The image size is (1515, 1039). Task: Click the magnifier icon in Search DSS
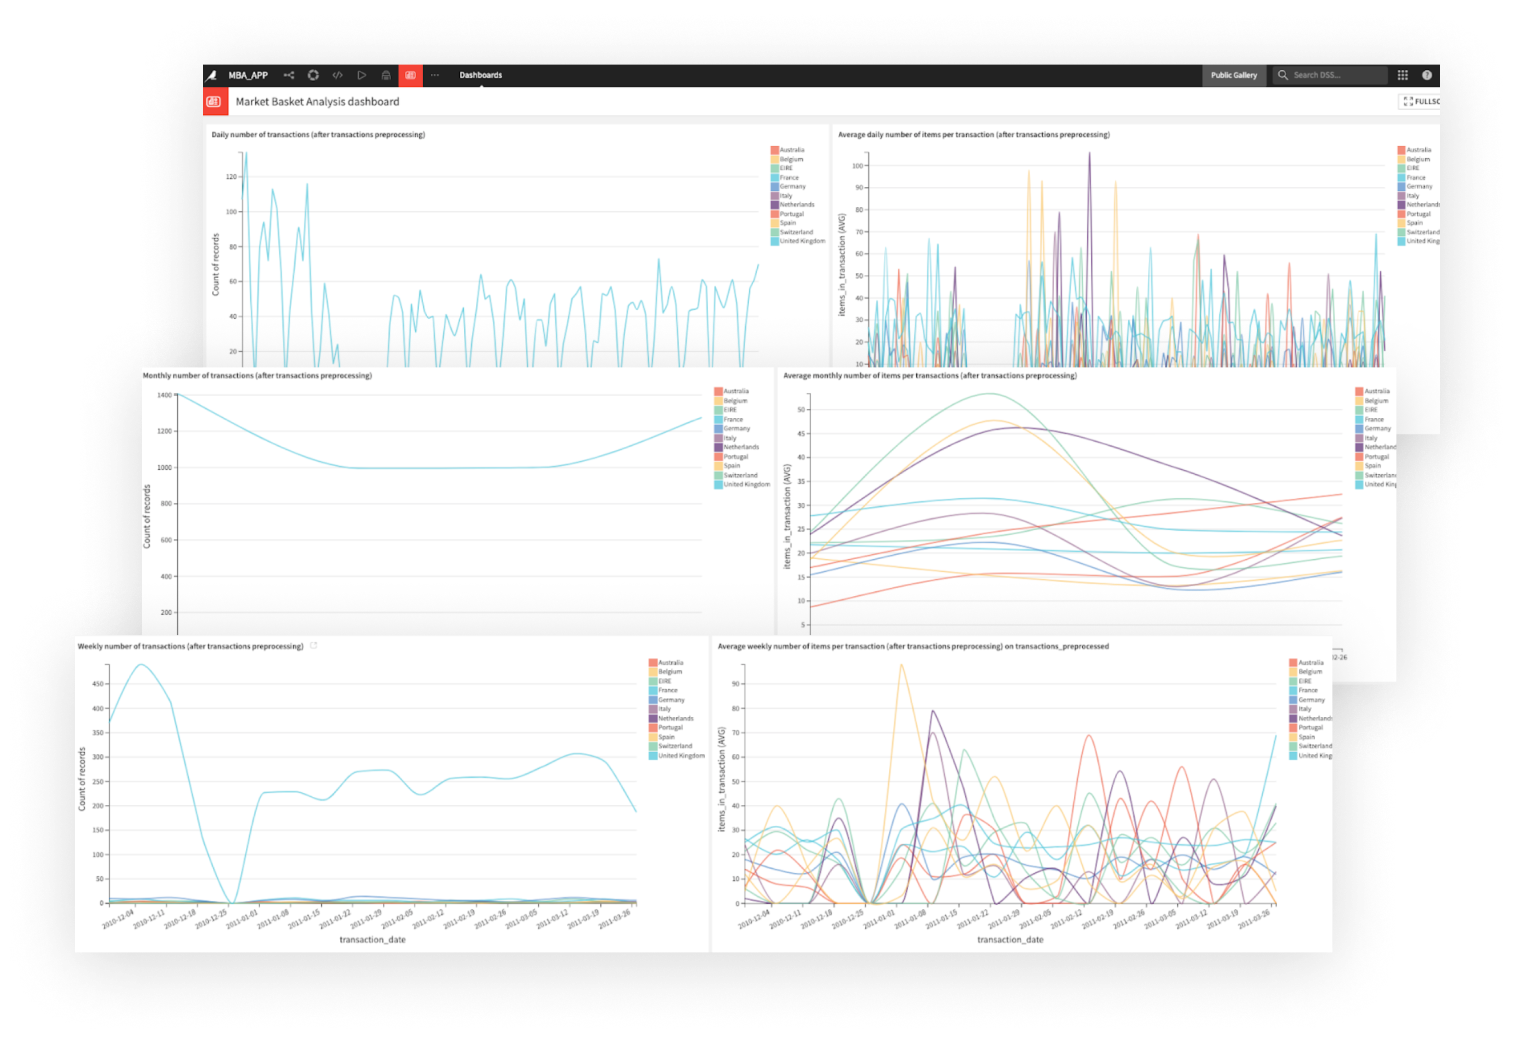tap(1283, 75)
